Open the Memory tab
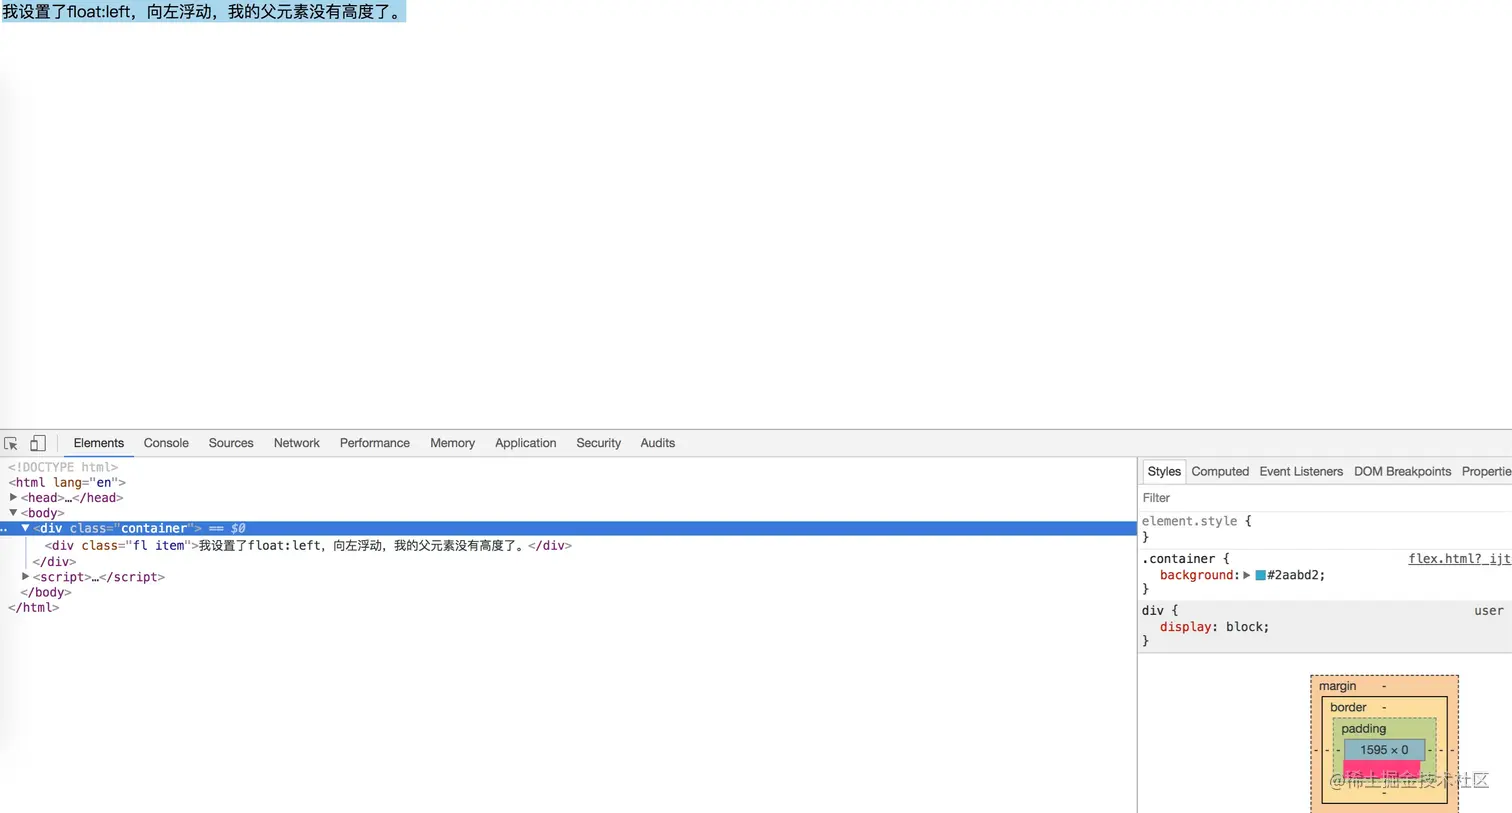The width and height of the screenshot is (1512, 813). (x=452, y=443)
